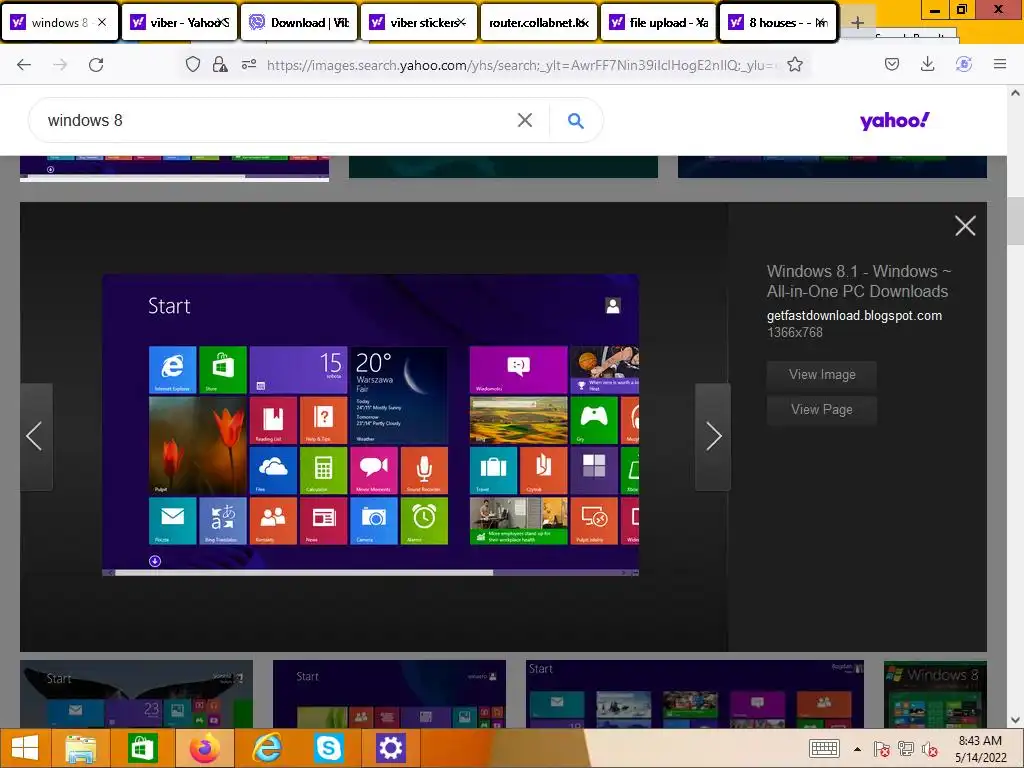This screenshot has width=1024, height=768.
Task: Click the scrollbar up arrow
Action: [x=1016, y=93]
